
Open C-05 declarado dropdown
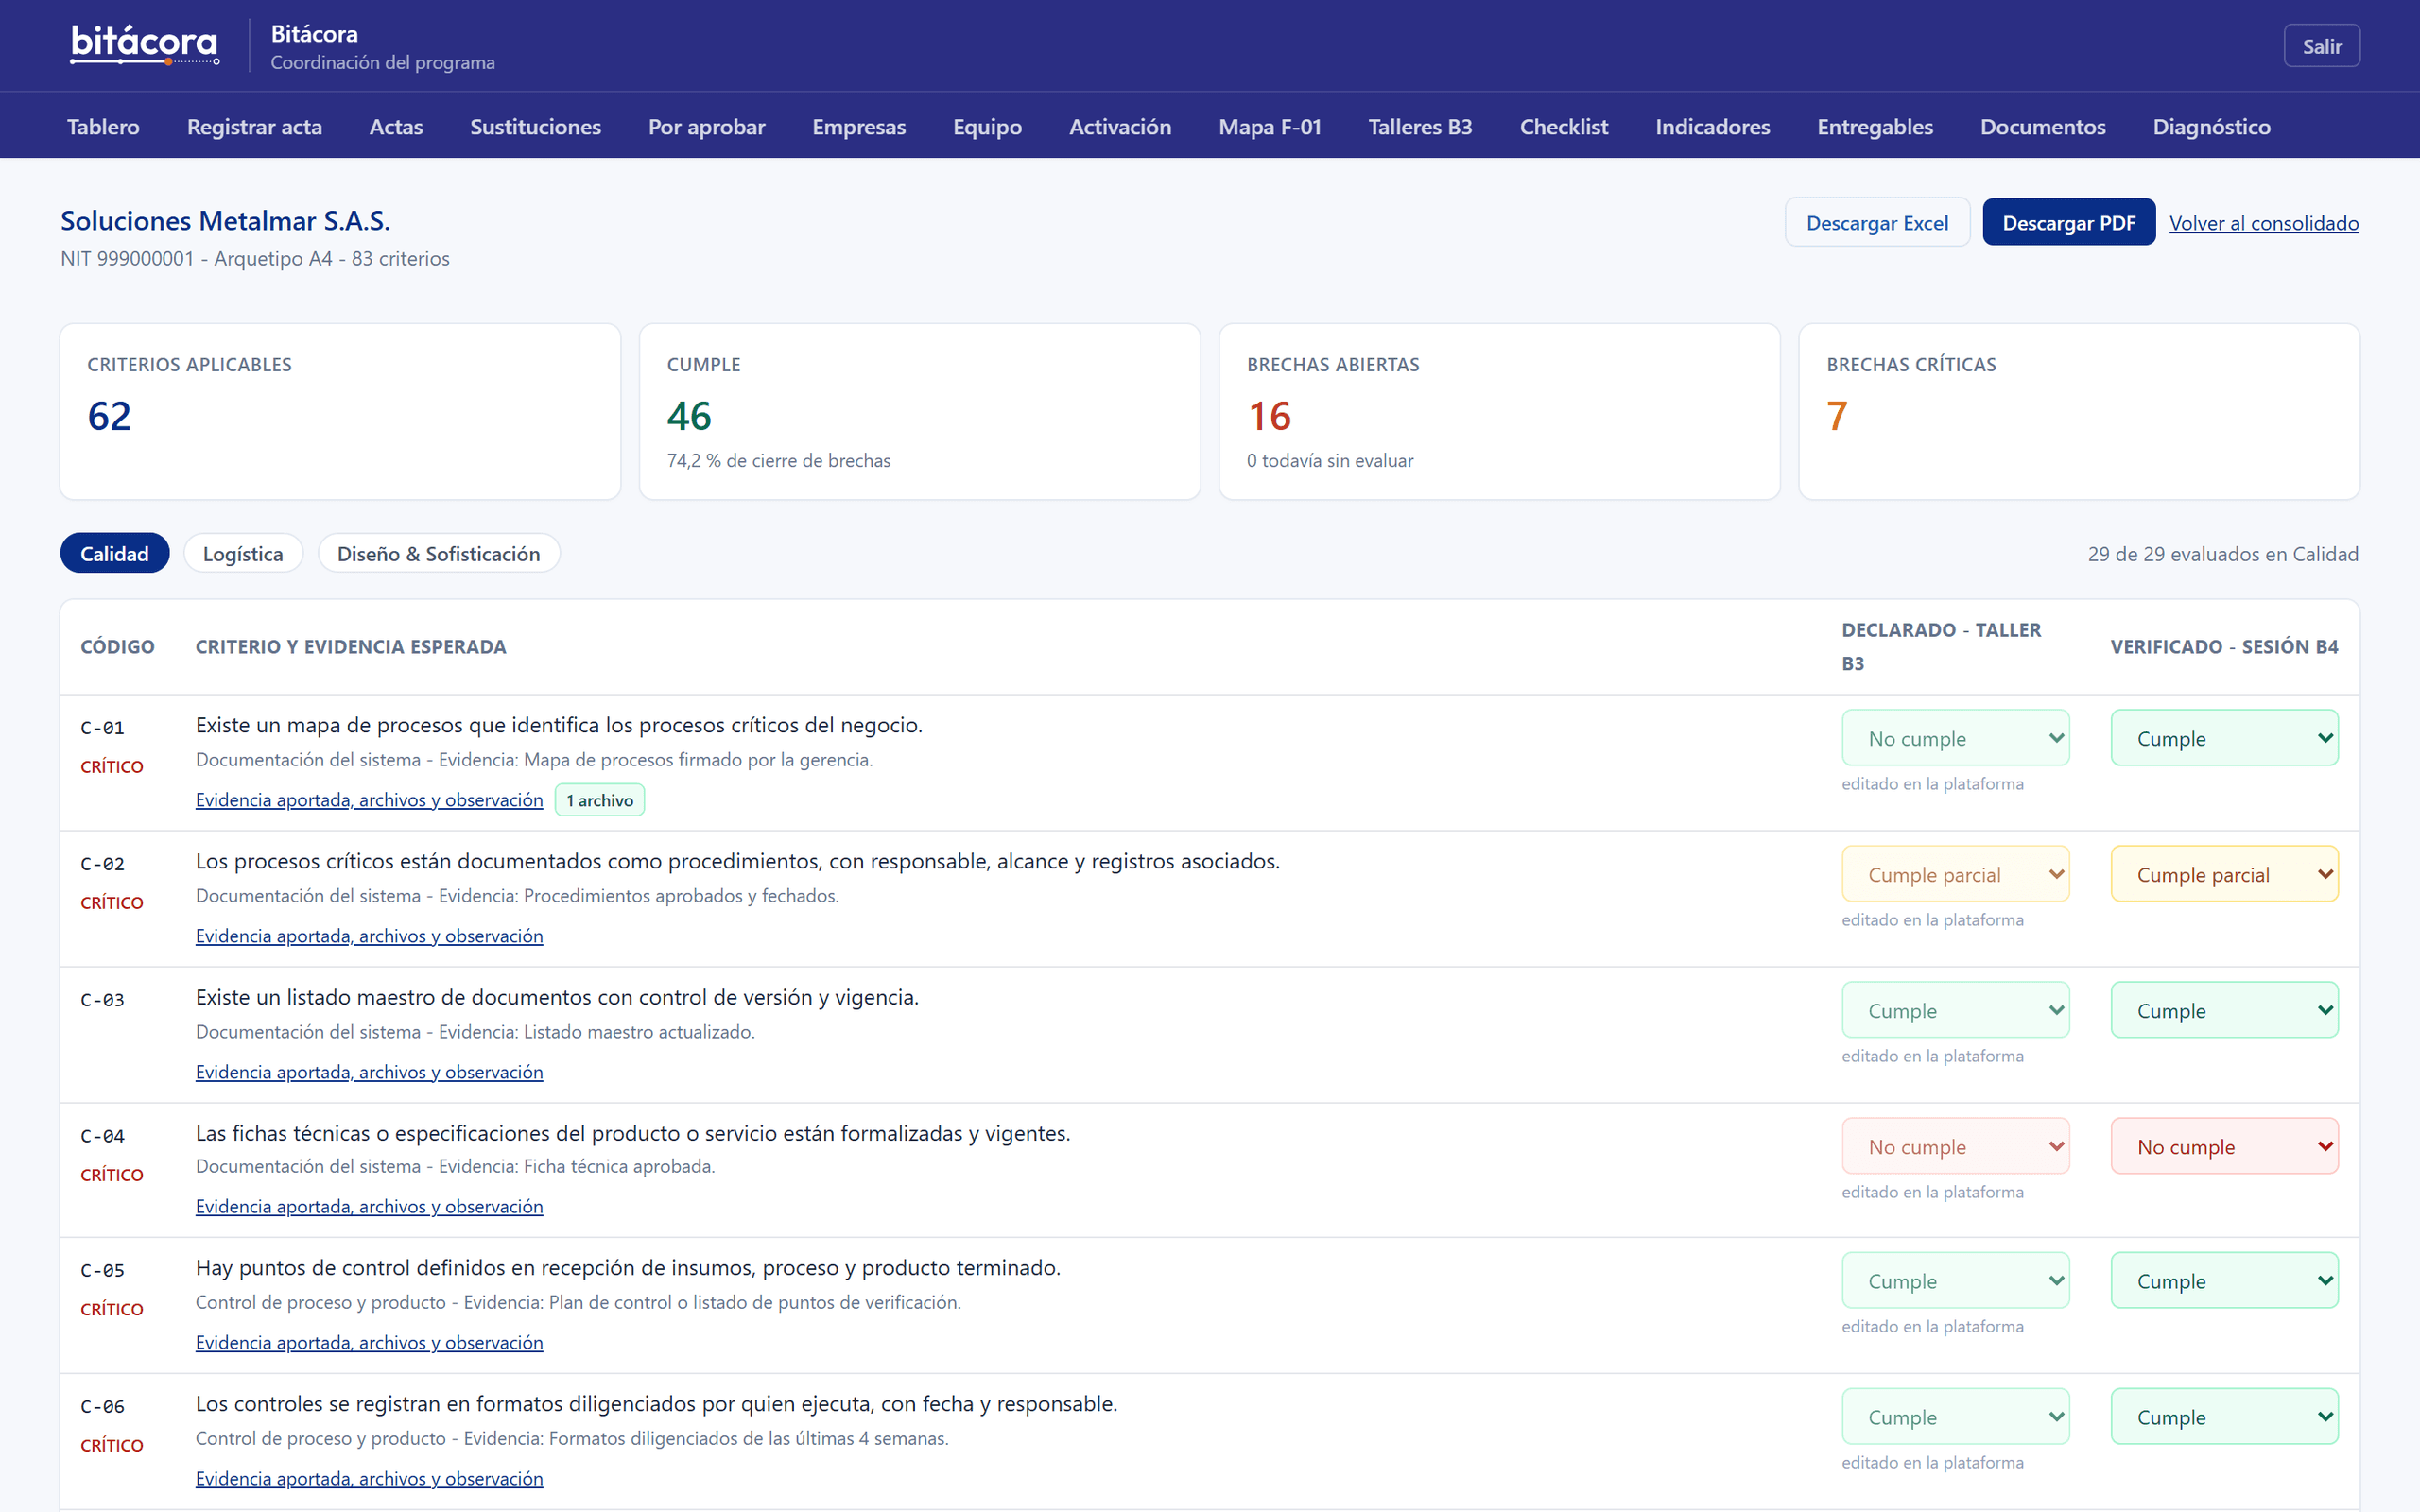click(1955, 1280)
